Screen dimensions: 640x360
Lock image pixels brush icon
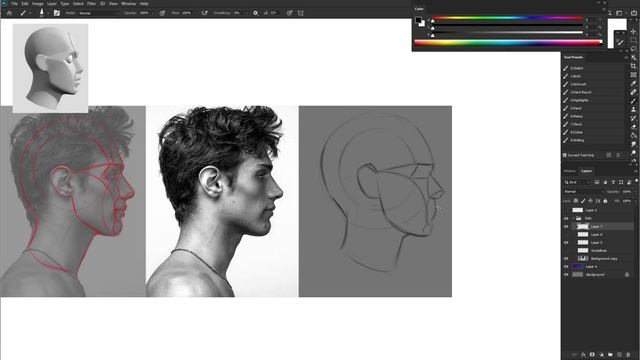583,201
